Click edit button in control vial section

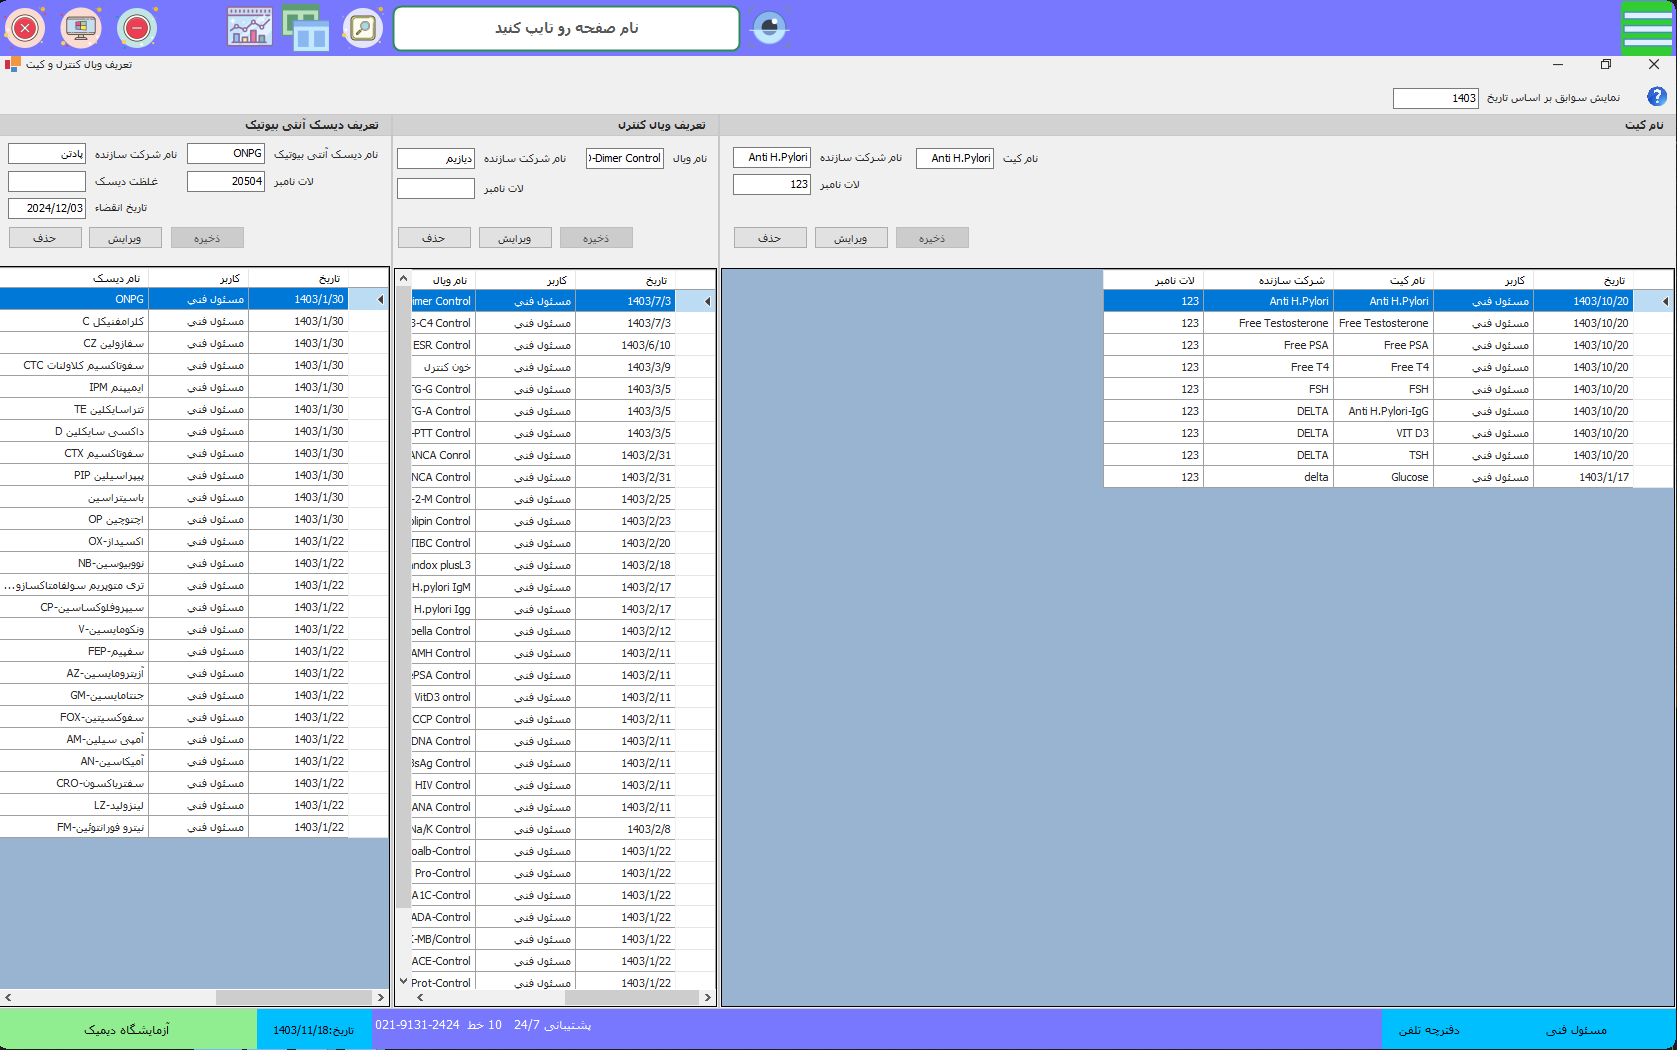click(515, 238)
